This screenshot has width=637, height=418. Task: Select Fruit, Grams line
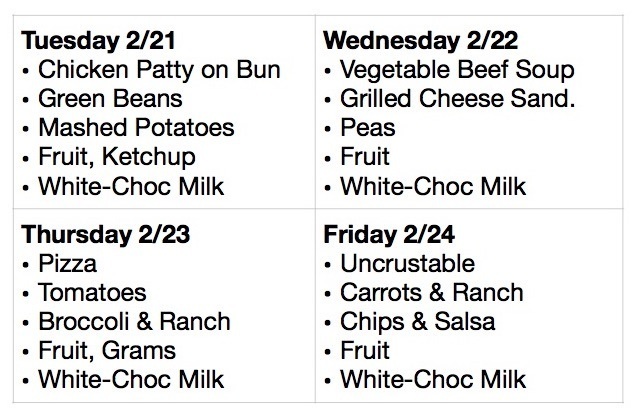107,351
